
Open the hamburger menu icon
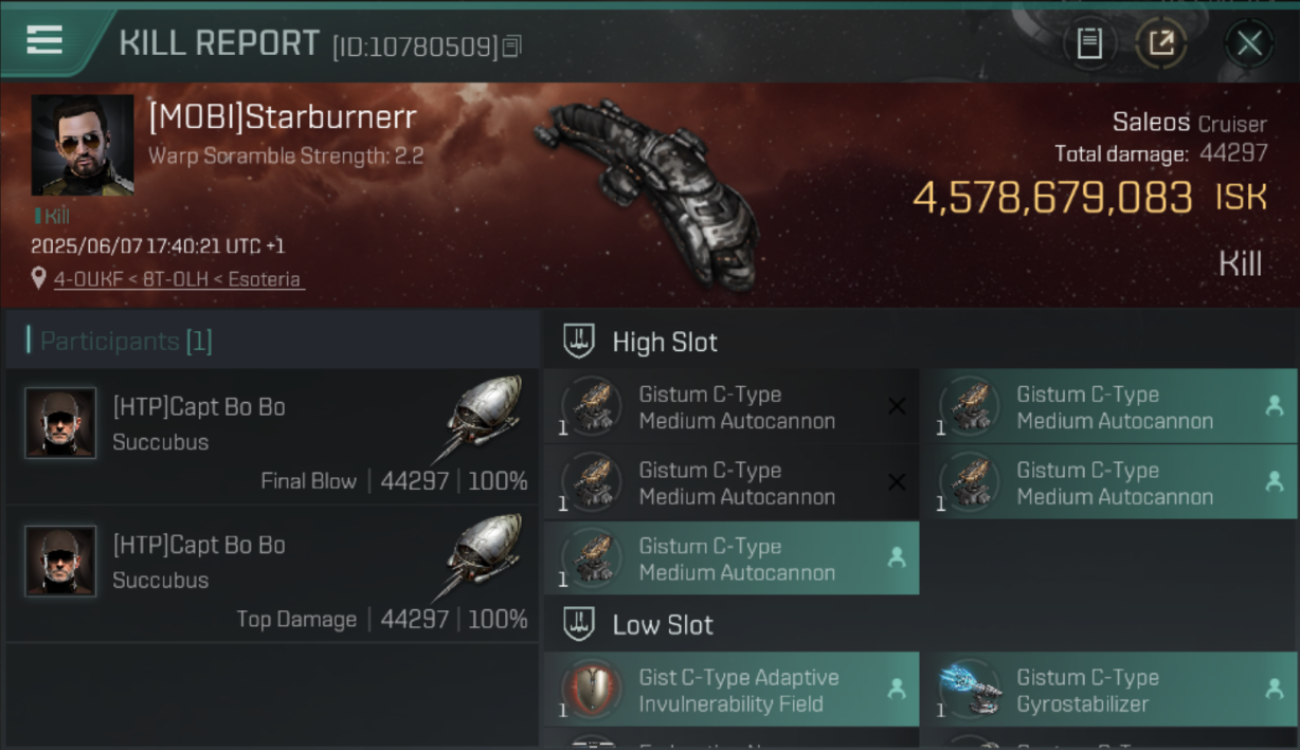pyautogui.click(x=45, y=40)
